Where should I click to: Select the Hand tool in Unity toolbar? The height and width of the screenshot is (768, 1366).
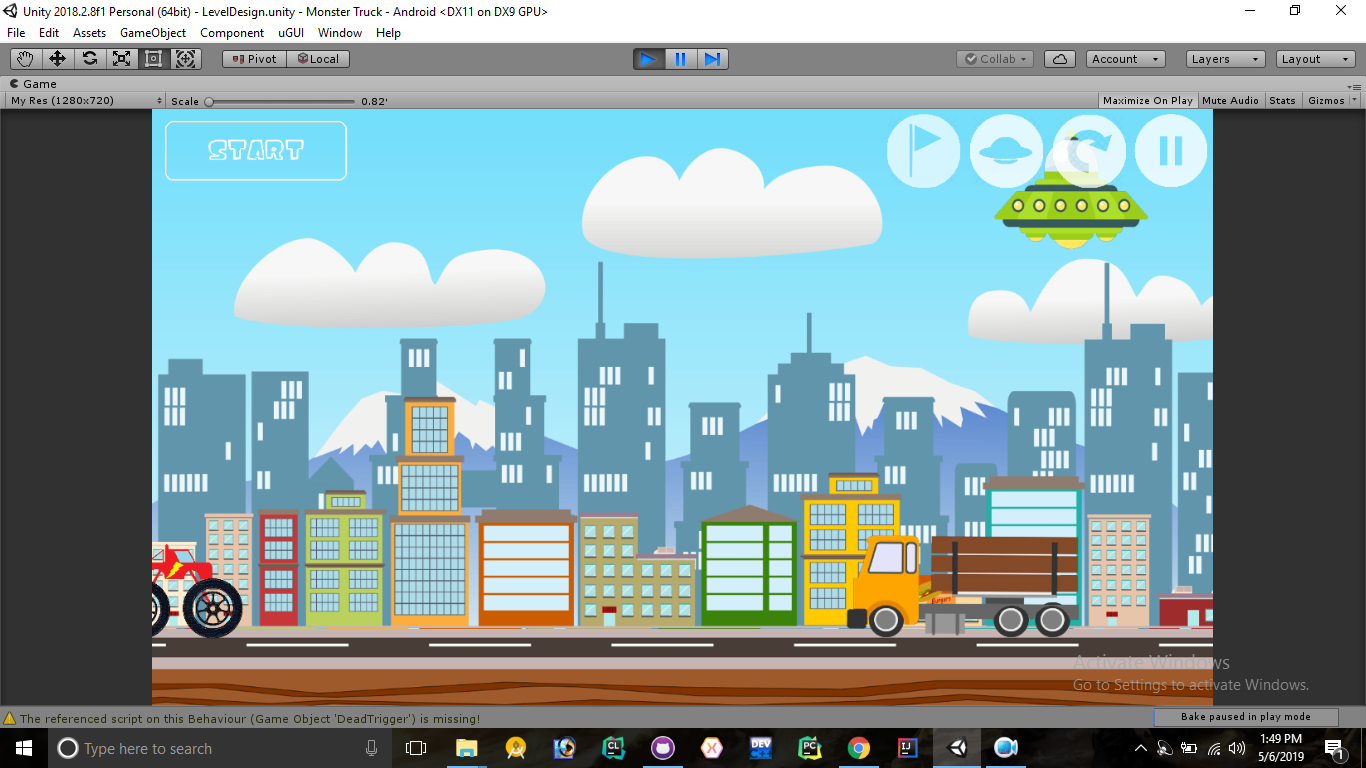(x=25, y=58)
